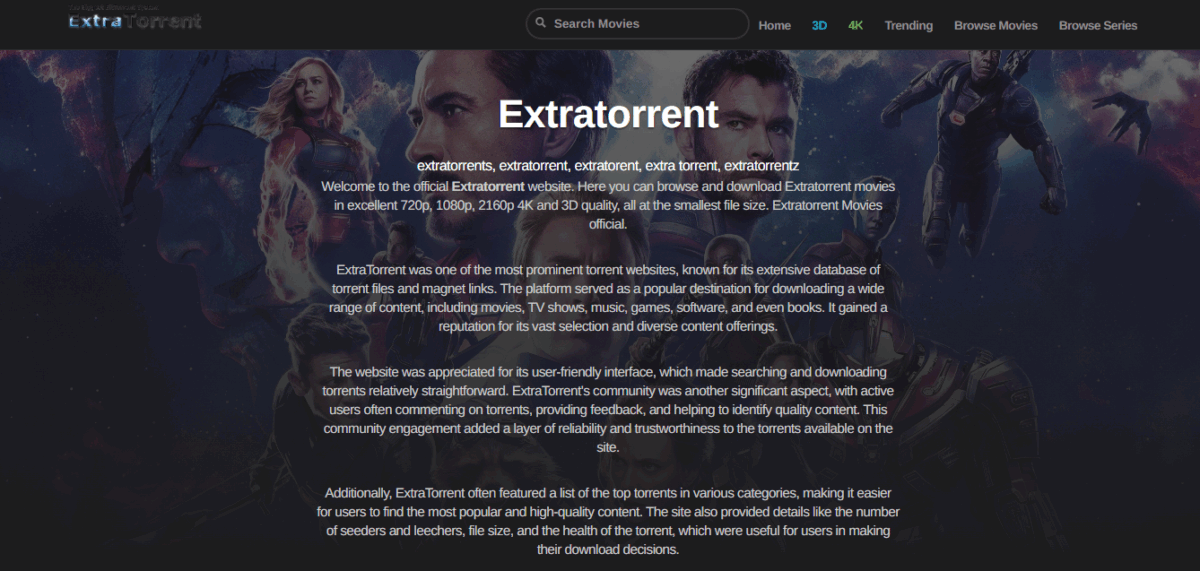Viewport: 1200px width, 571px height.
Task: Open the 4K movies section
Action: click(856, 25)
